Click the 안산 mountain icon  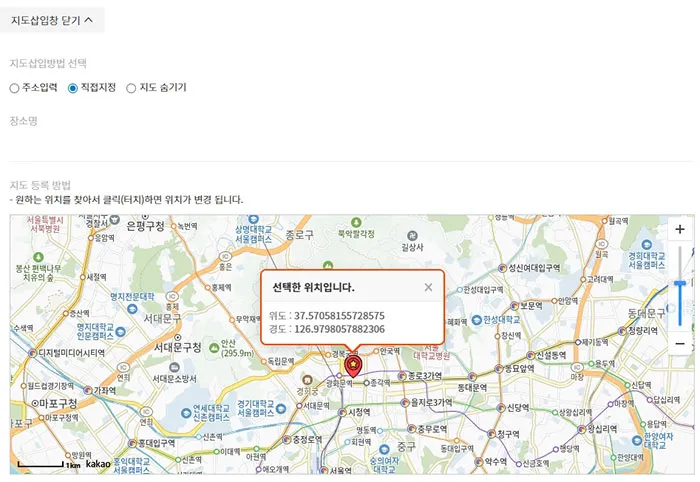point(214,348)
